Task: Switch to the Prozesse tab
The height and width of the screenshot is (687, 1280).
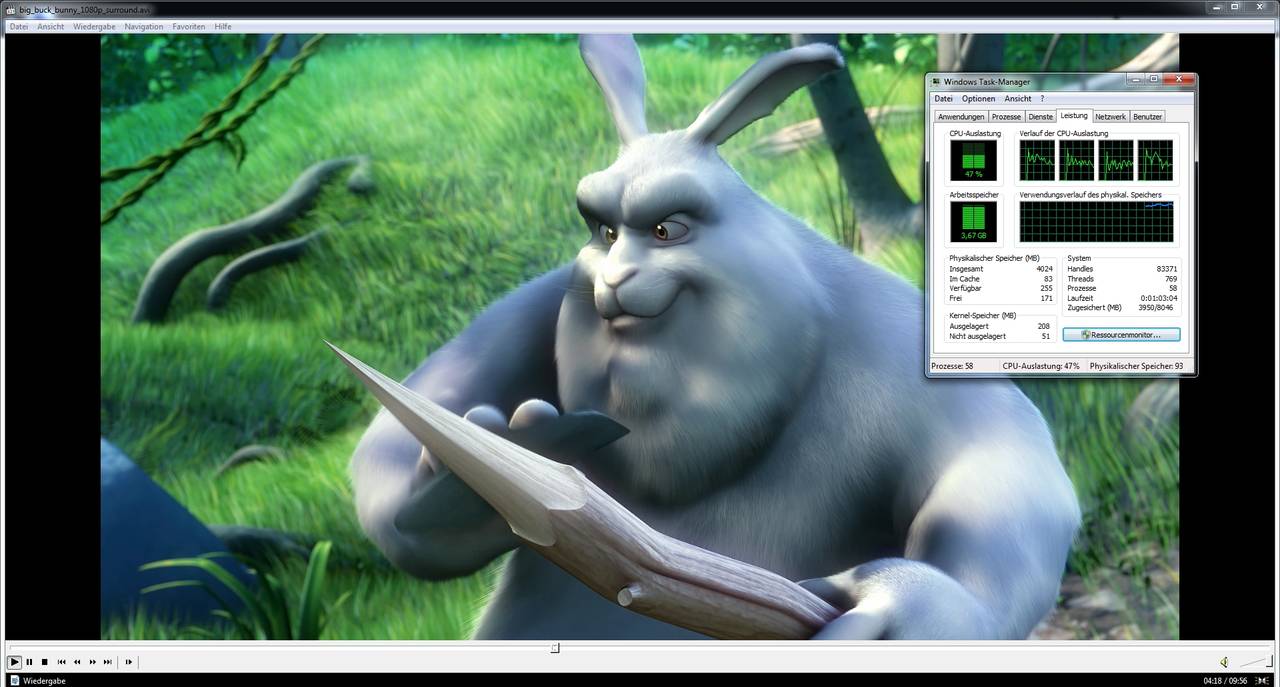Action: 1006,117
